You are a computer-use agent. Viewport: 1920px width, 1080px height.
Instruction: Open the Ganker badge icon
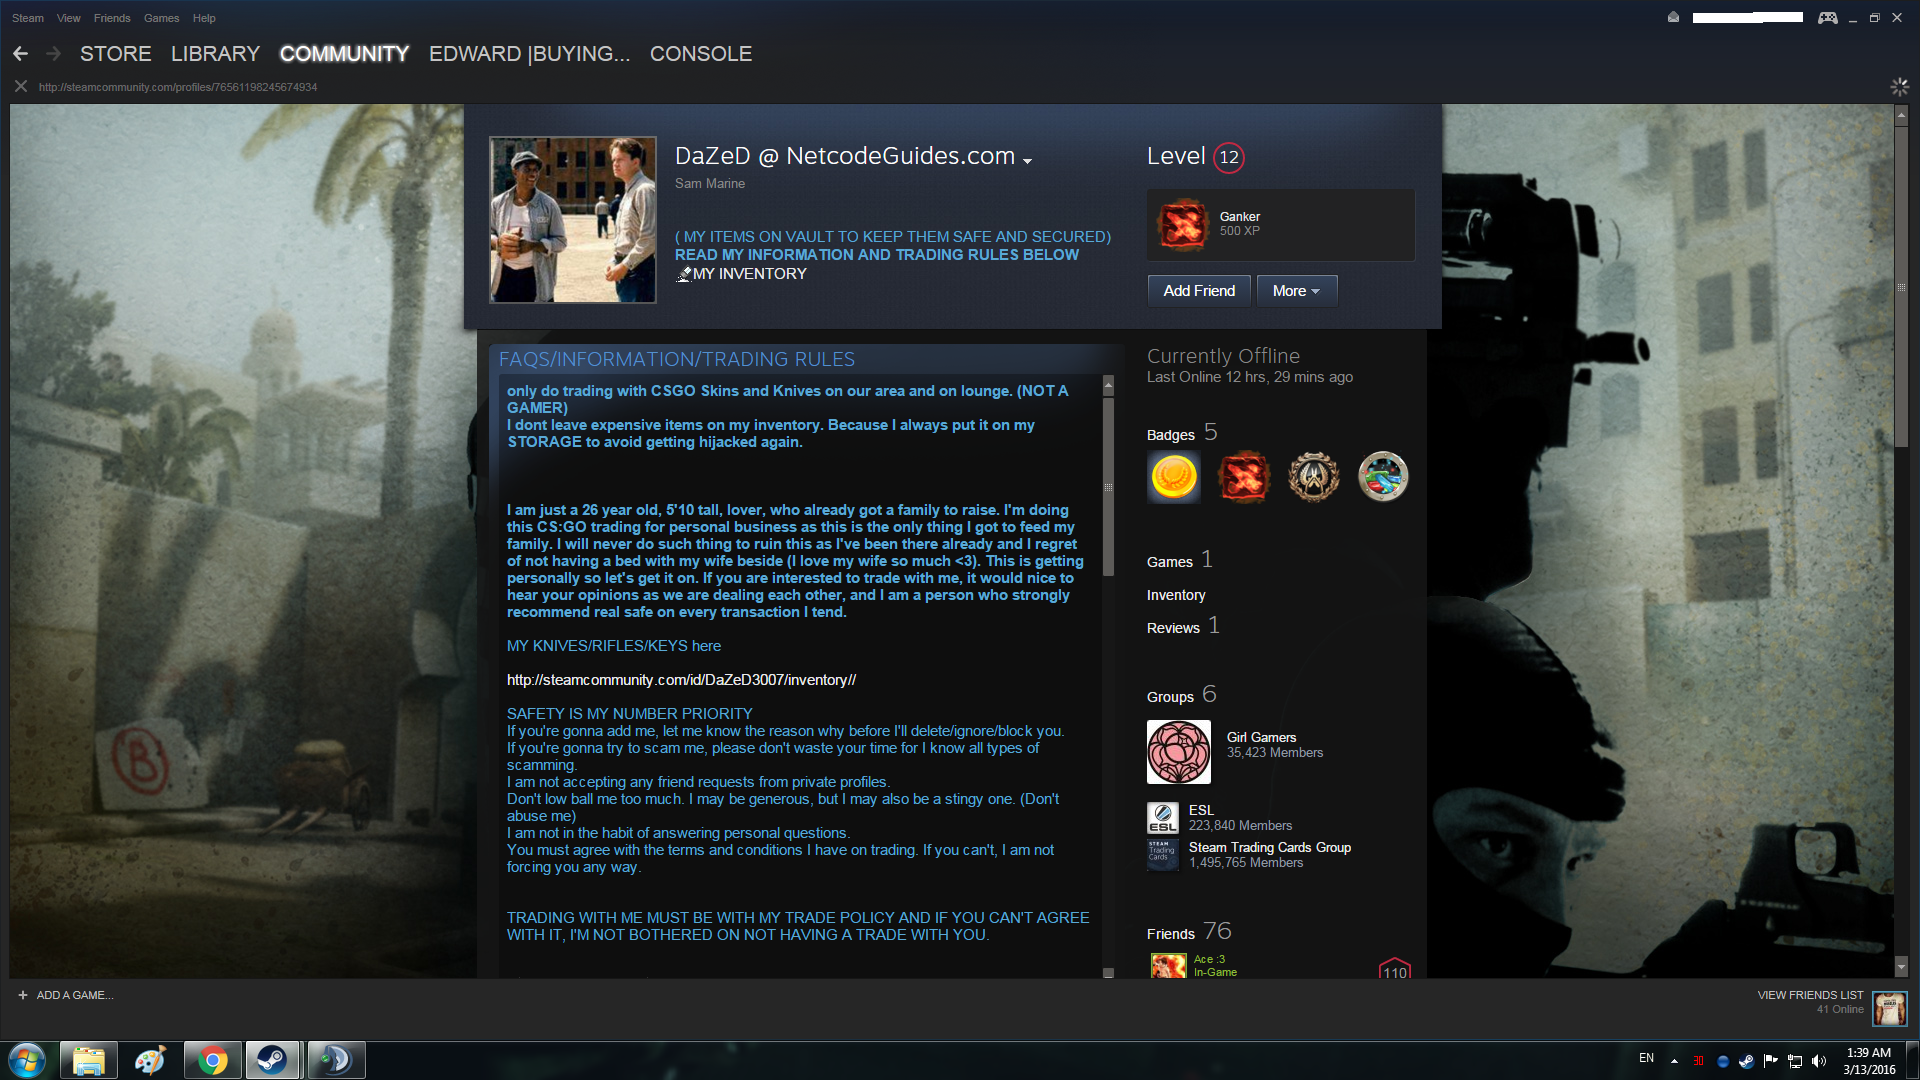[x=1182, y=224]
